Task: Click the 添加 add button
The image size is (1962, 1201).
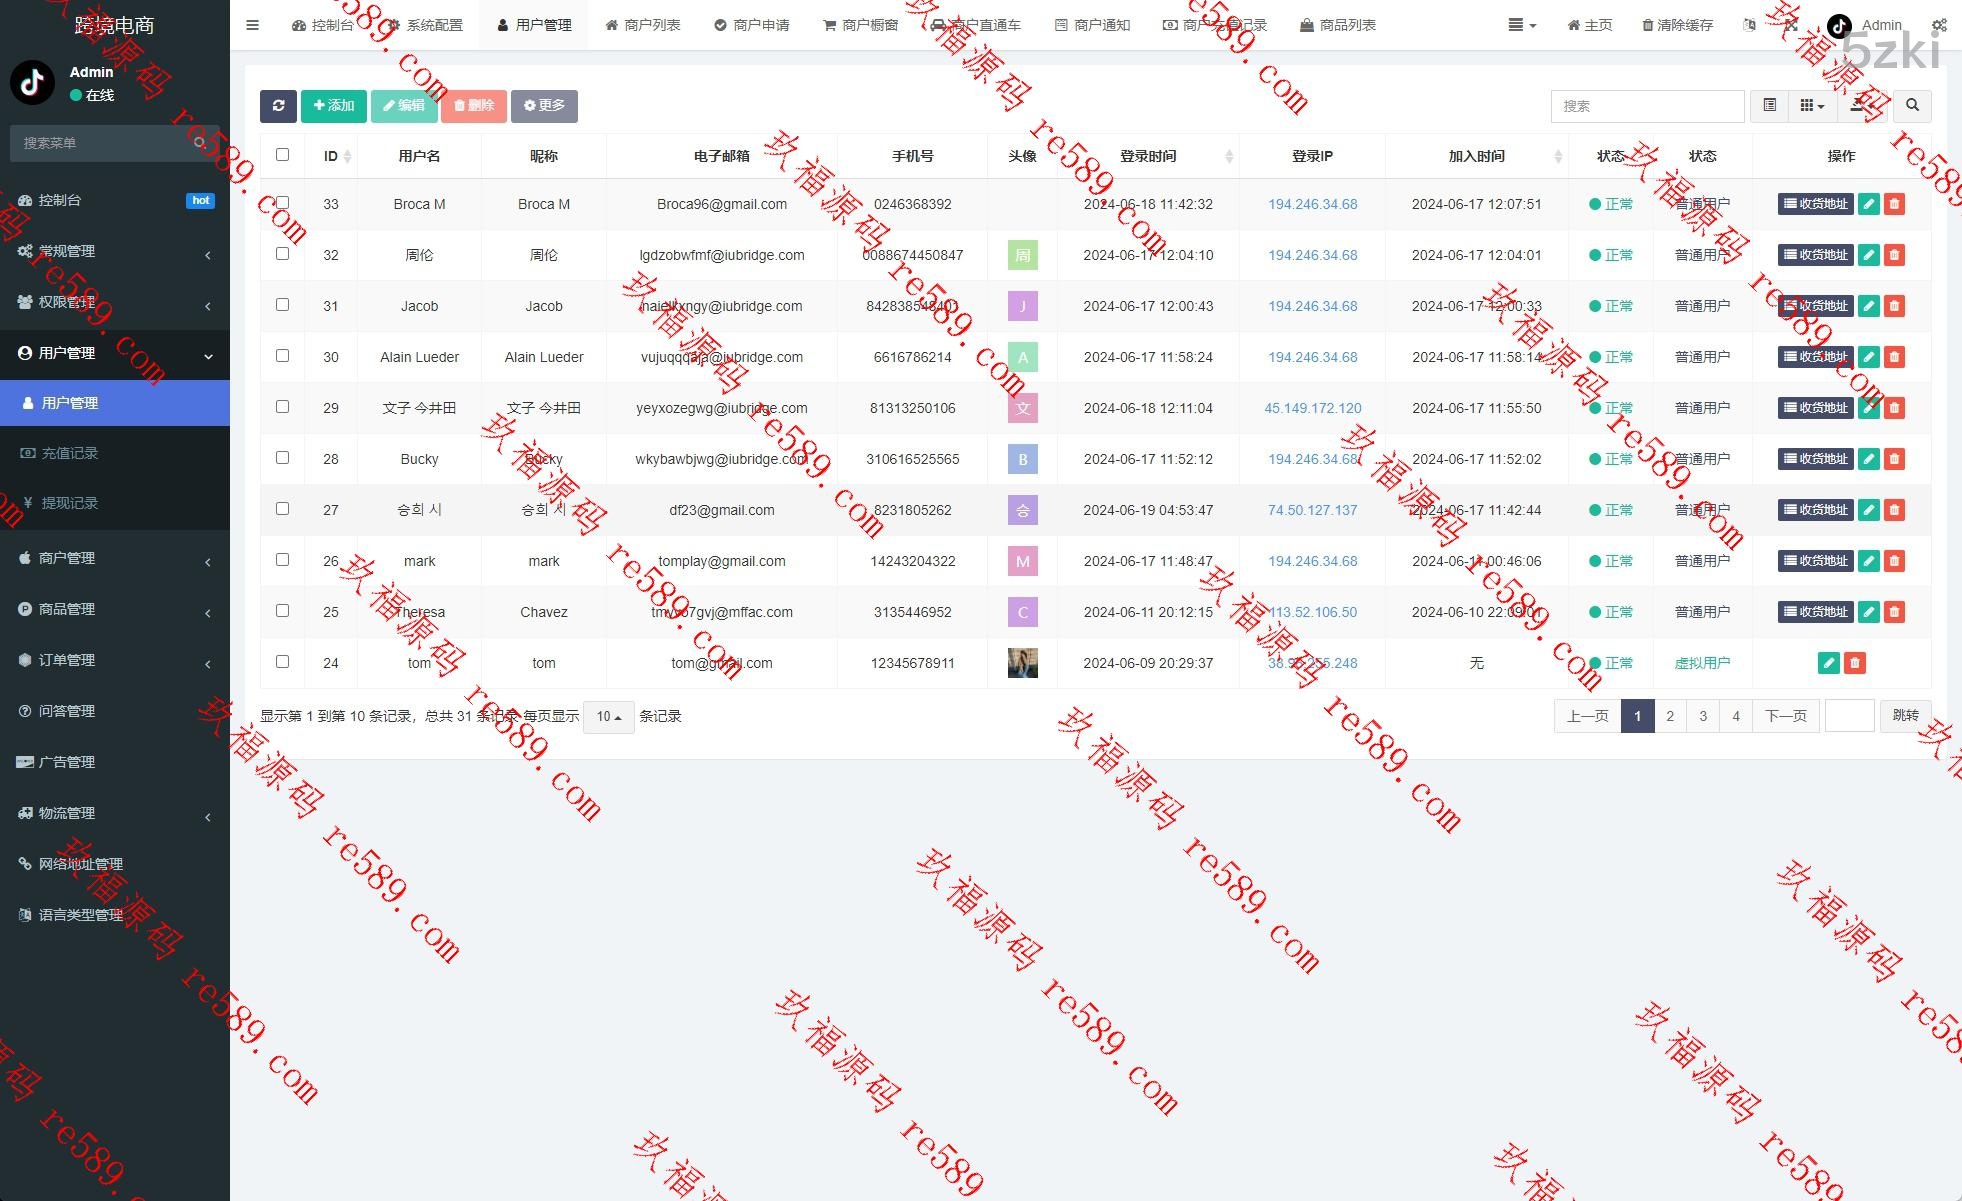Action: coord(334,106)
